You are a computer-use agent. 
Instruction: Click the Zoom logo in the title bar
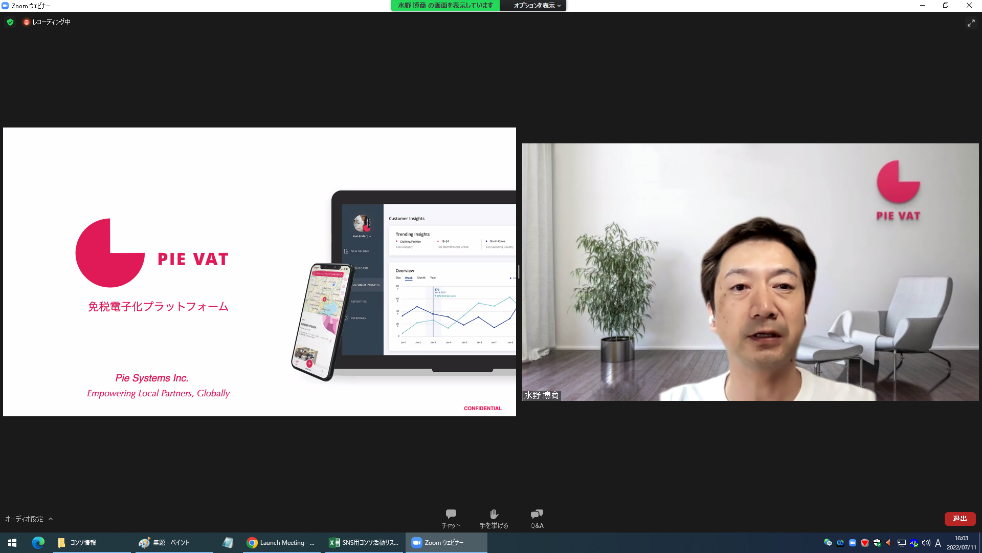6,5
